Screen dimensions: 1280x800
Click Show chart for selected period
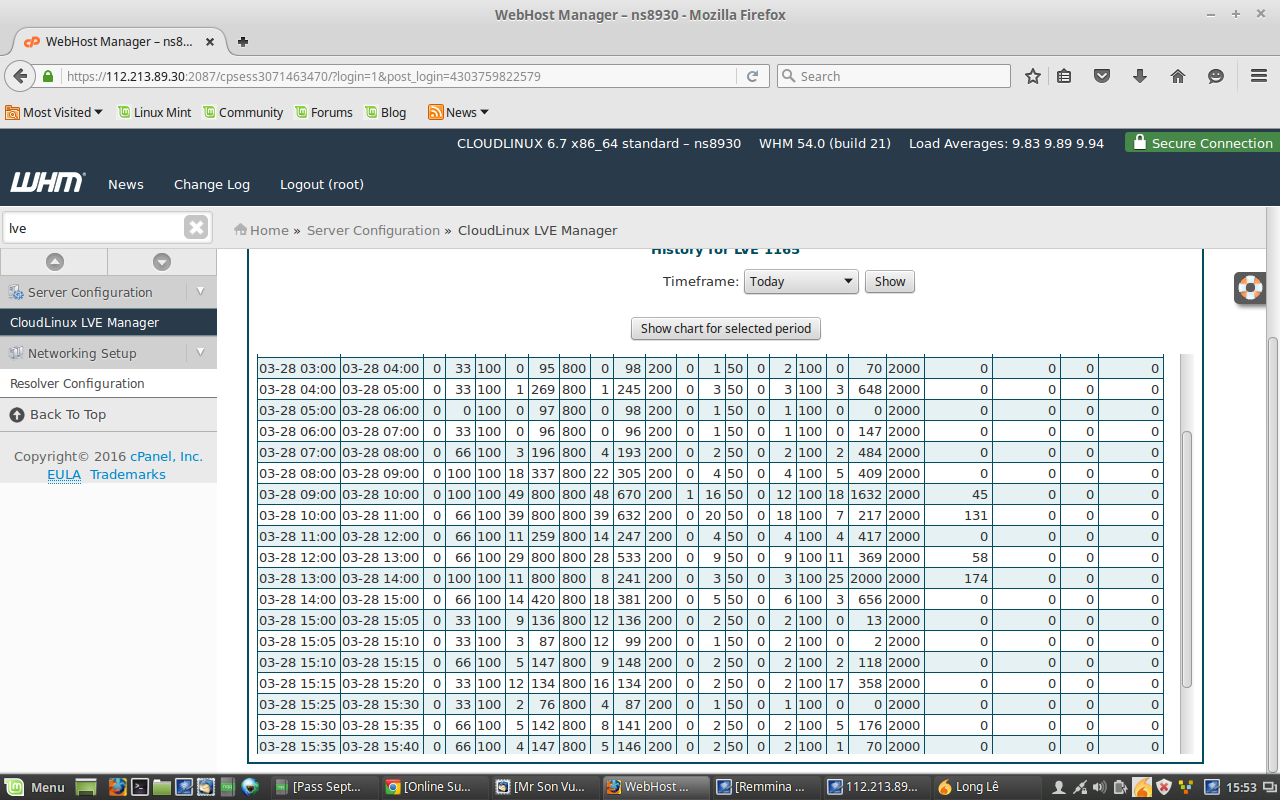point(726,328)
